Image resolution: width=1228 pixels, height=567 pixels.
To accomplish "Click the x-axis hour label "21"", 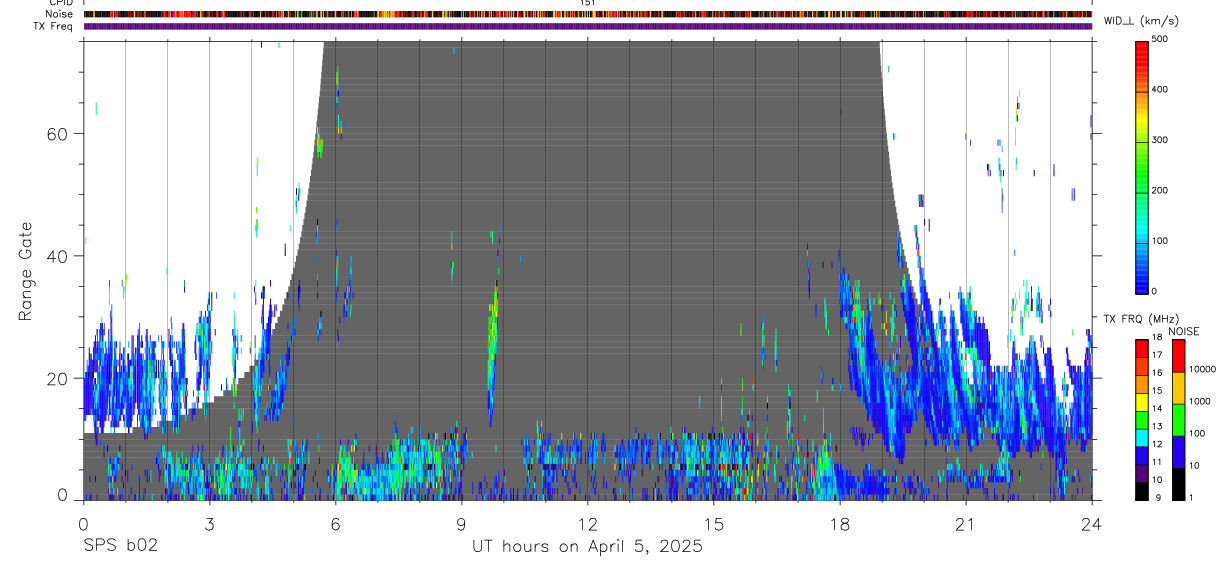I will click(x=966, y=524).
